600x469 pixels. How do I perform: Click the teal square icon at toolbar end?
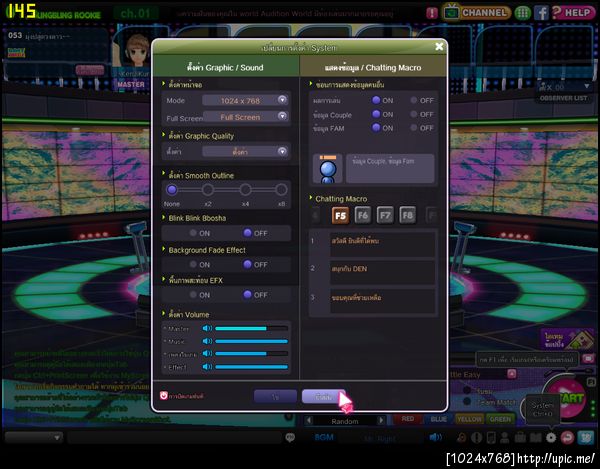(585, 437)
